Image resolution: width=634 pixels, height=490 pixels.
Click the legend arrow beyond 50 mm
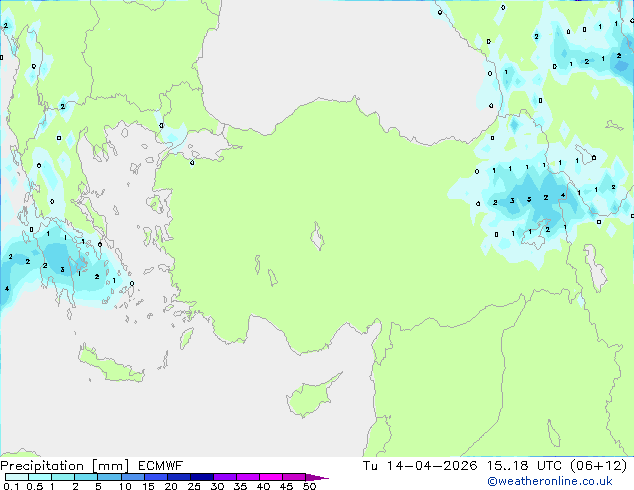pos(317,477)
